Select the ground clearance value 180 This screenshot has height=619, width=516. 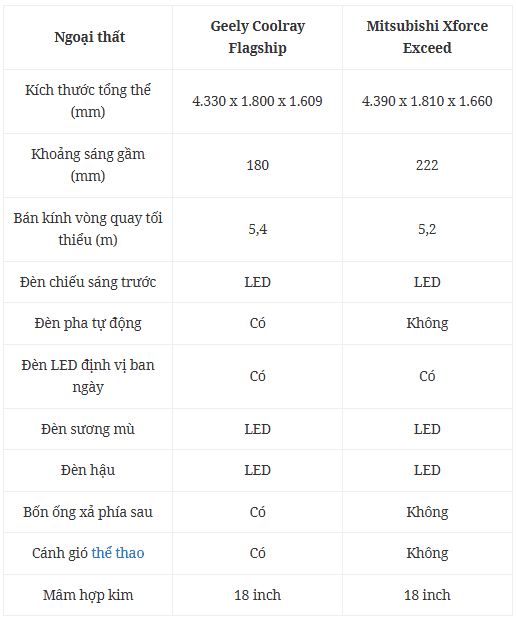(x=257, y=165)
